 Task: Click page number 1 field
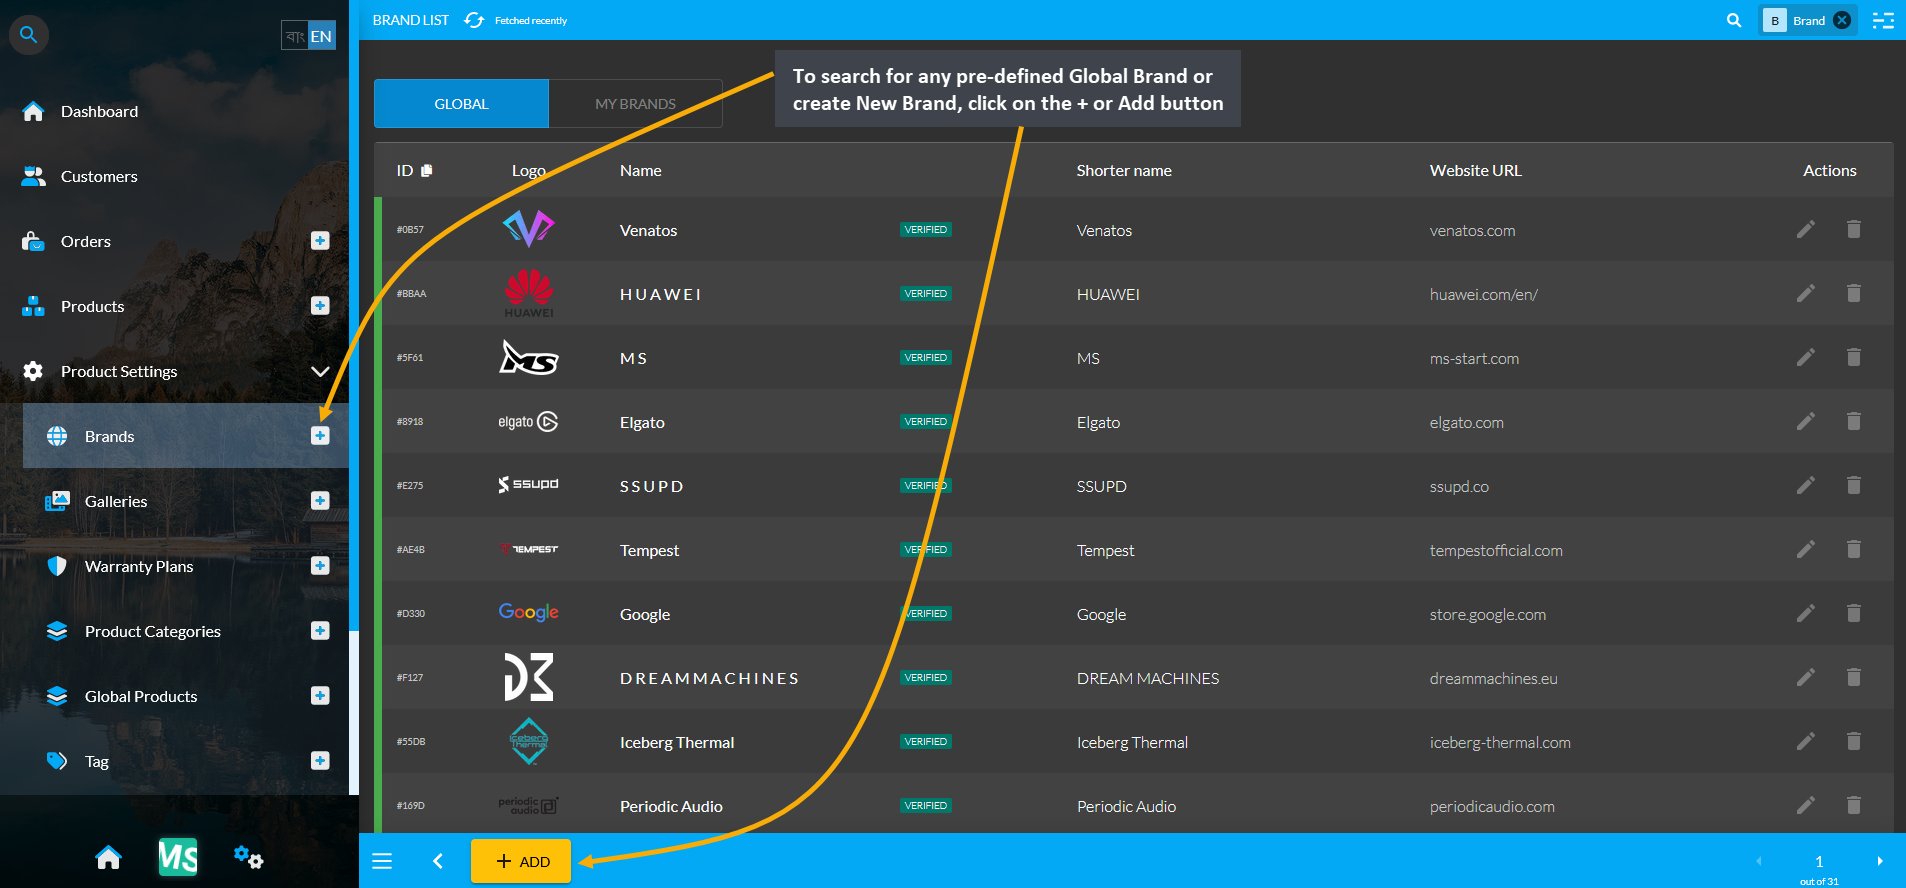point(1819,861)
